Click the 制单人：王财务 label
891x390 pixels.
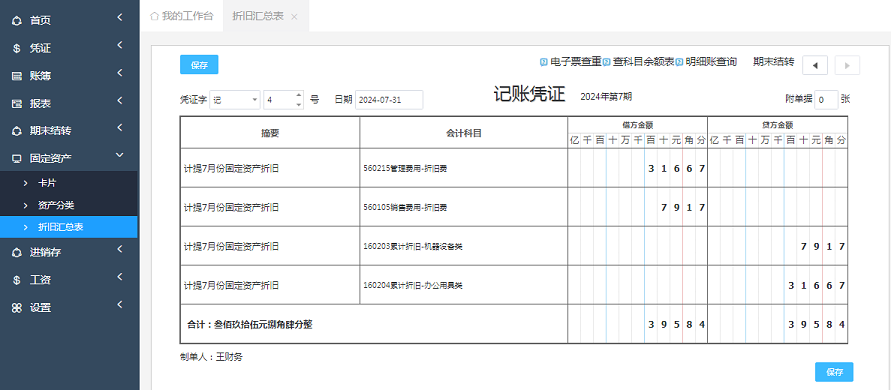pos(211,357)
